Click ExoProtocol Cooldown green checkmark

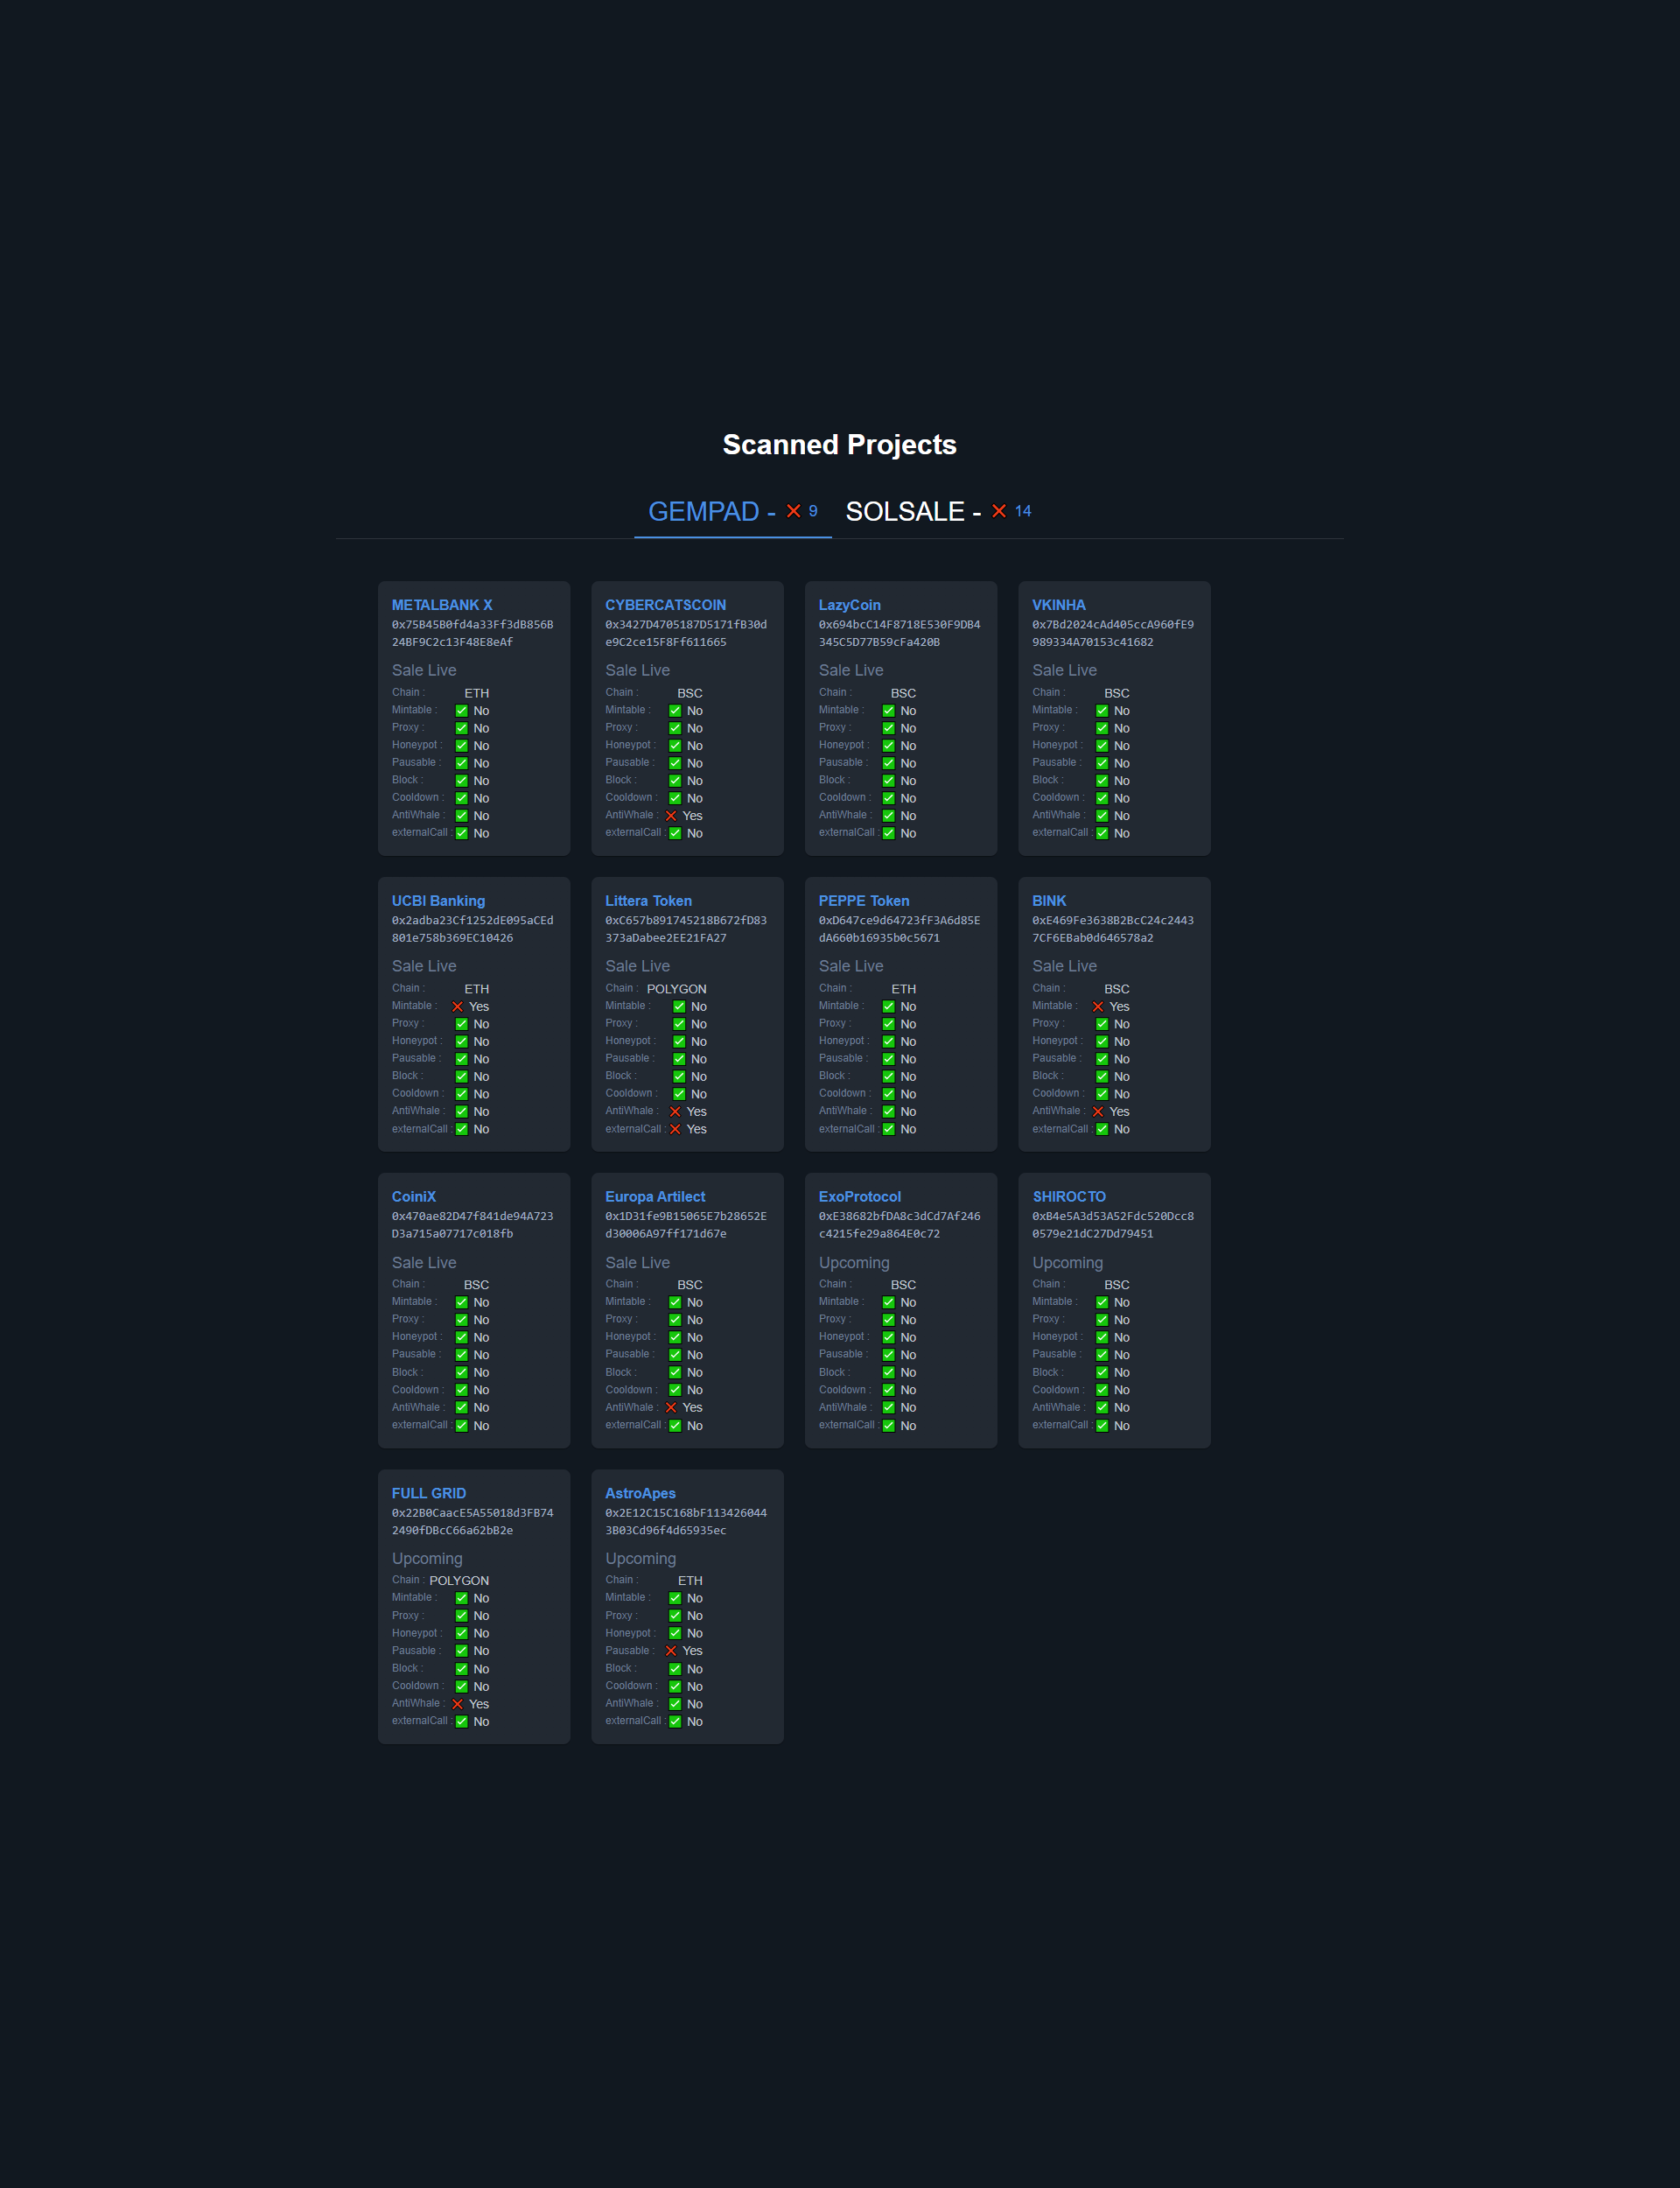coord(888,1390)
